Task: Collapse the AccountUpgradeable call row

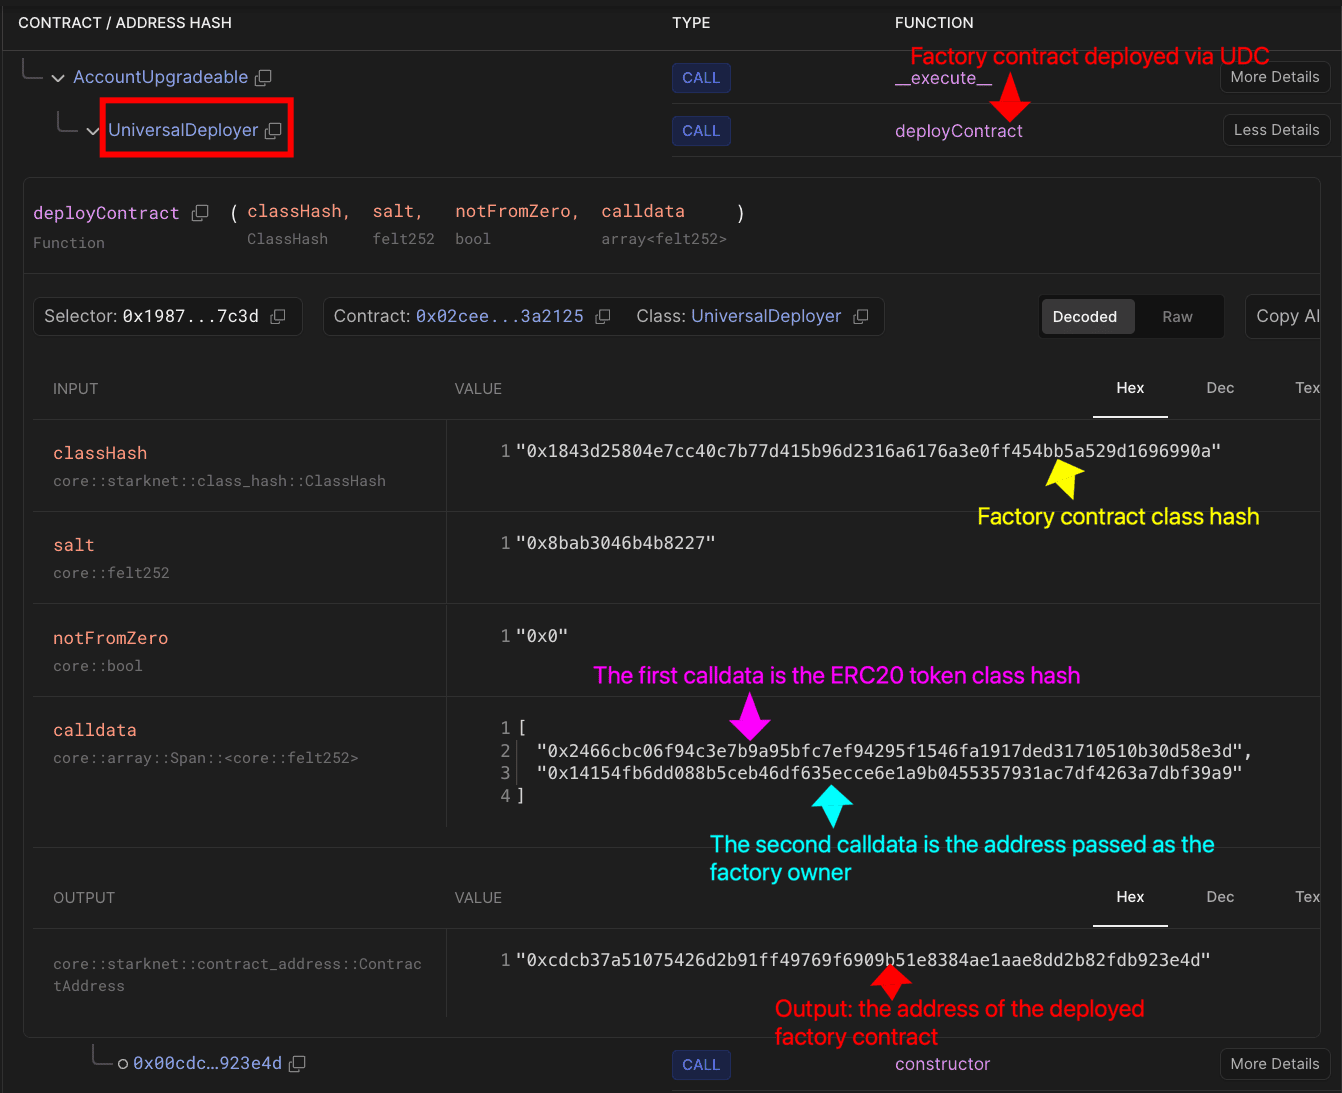Action: (58, 78)
